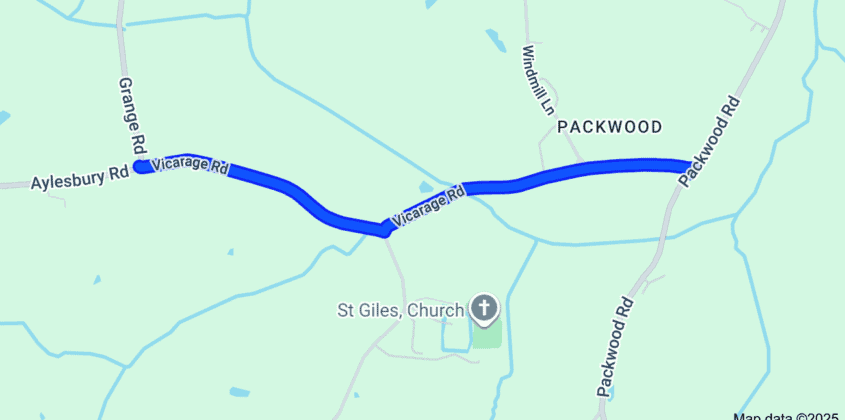Click the square moat outline left of churchyard

[x=456, y=336]
